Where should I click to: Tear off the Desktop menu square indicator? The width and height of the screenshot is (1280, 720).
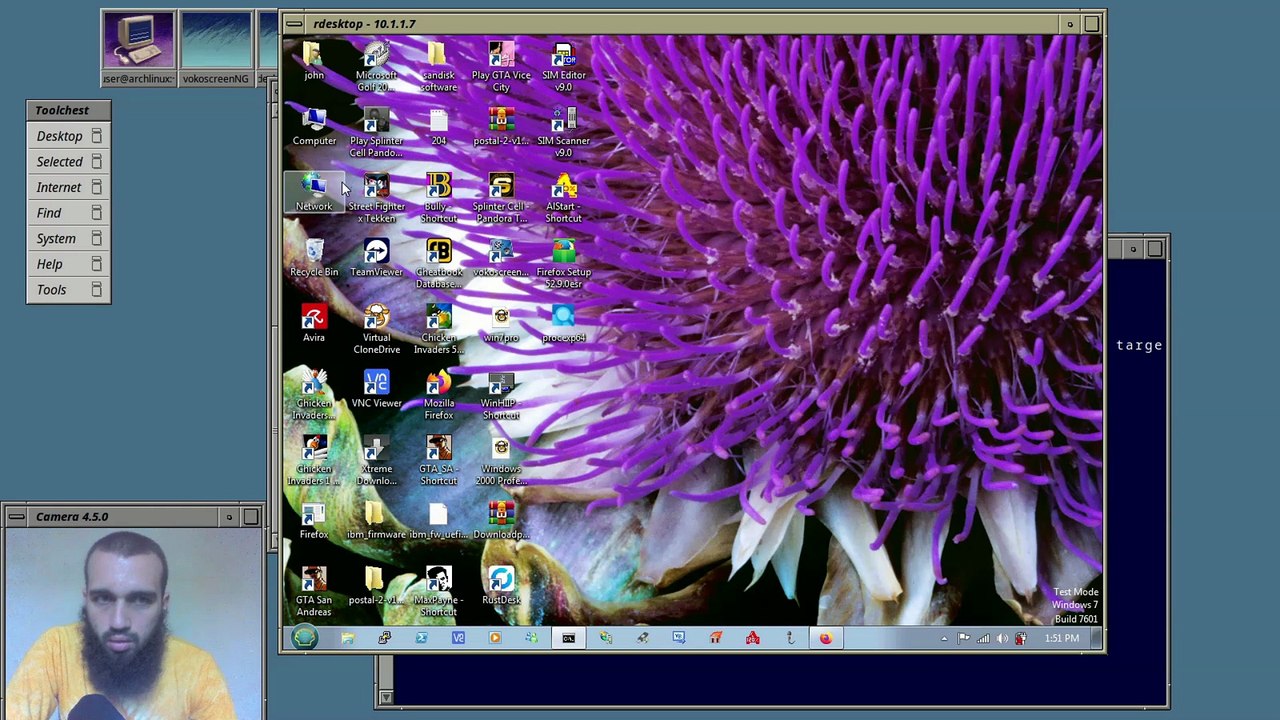(96, 136)
